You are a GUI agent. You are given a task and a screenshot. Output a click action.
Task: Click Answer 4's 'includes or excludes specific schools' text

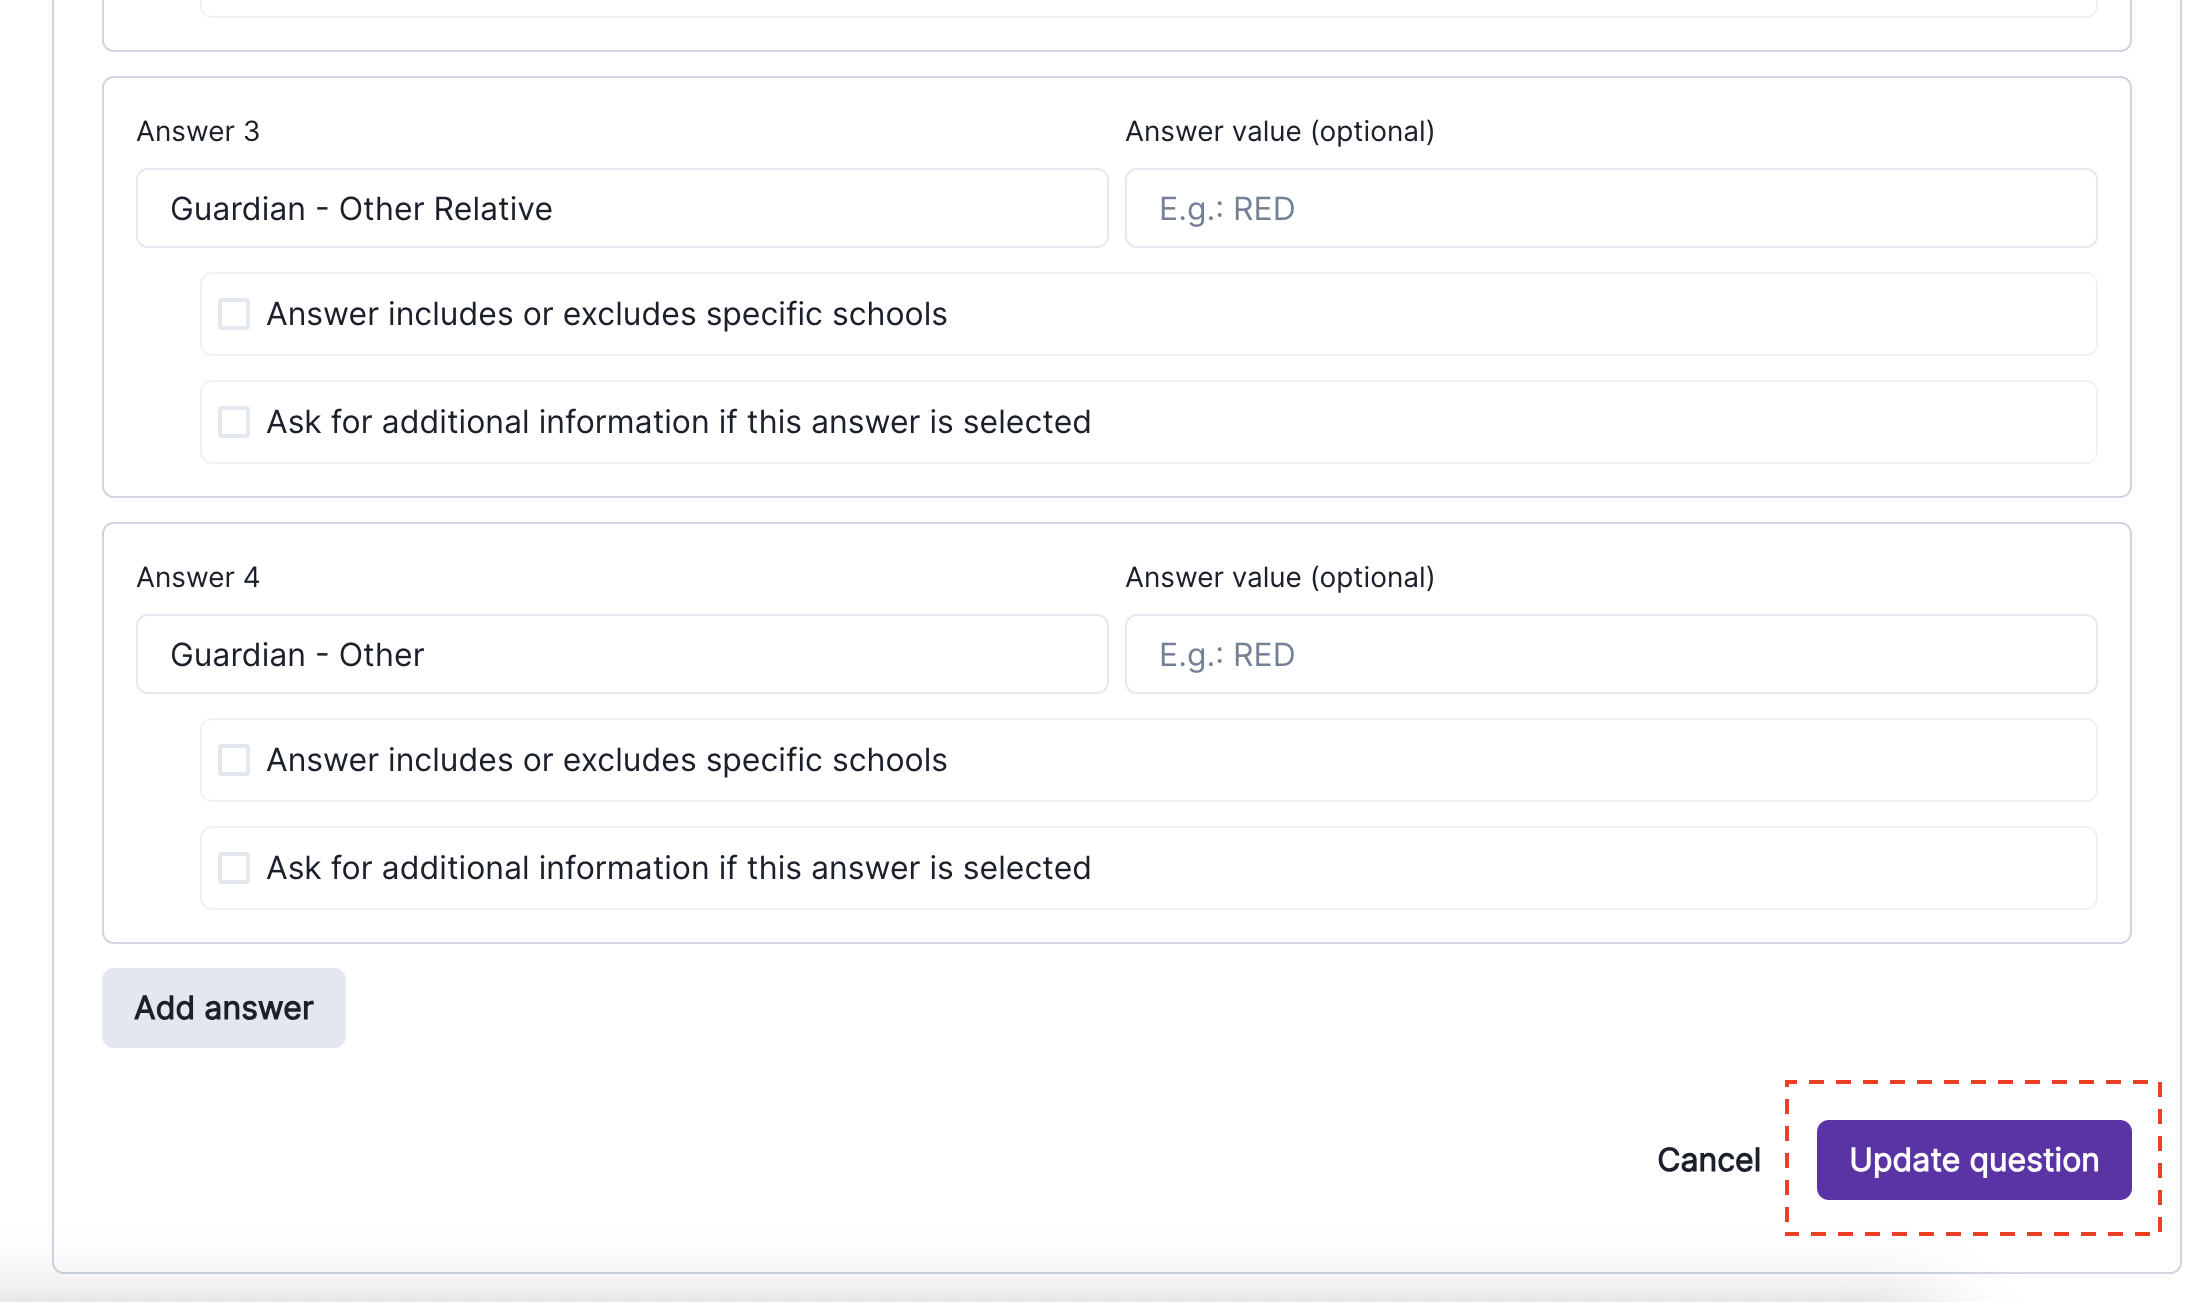pos(606,760)
